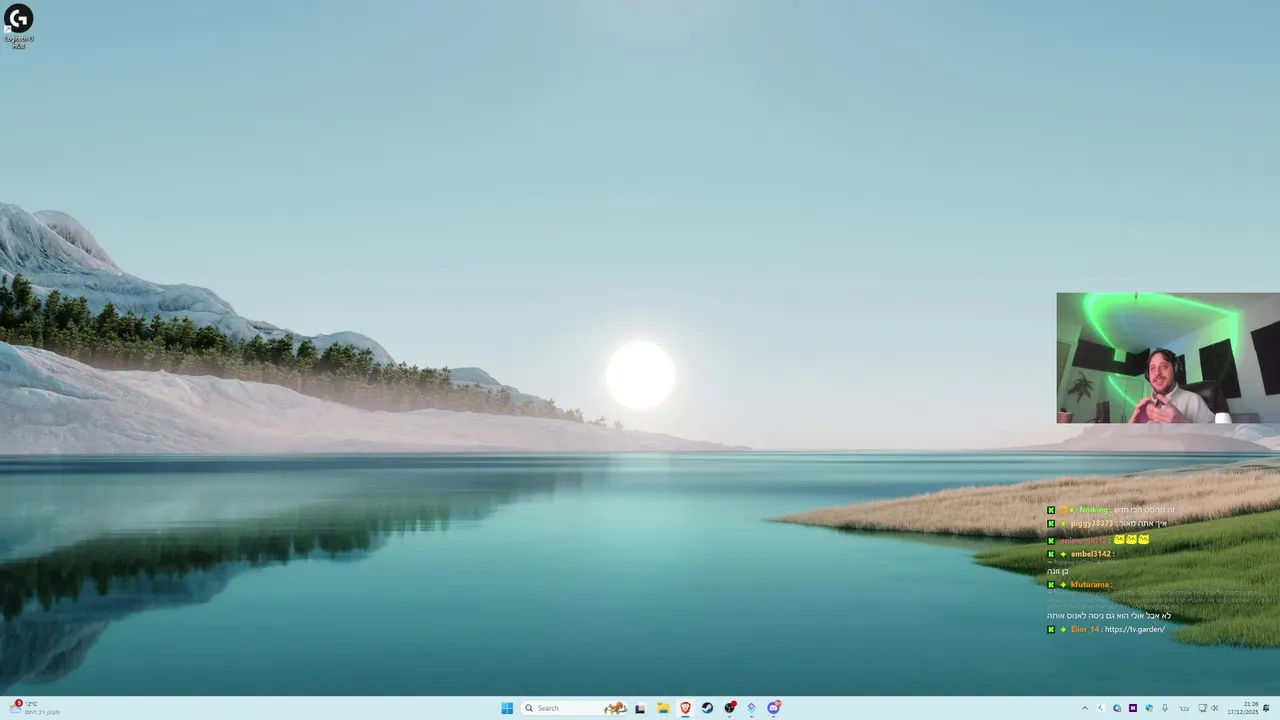Open the https://tv.garden/ link in chat
The image size is (1280, 720).
click(x=1135, y=629)
